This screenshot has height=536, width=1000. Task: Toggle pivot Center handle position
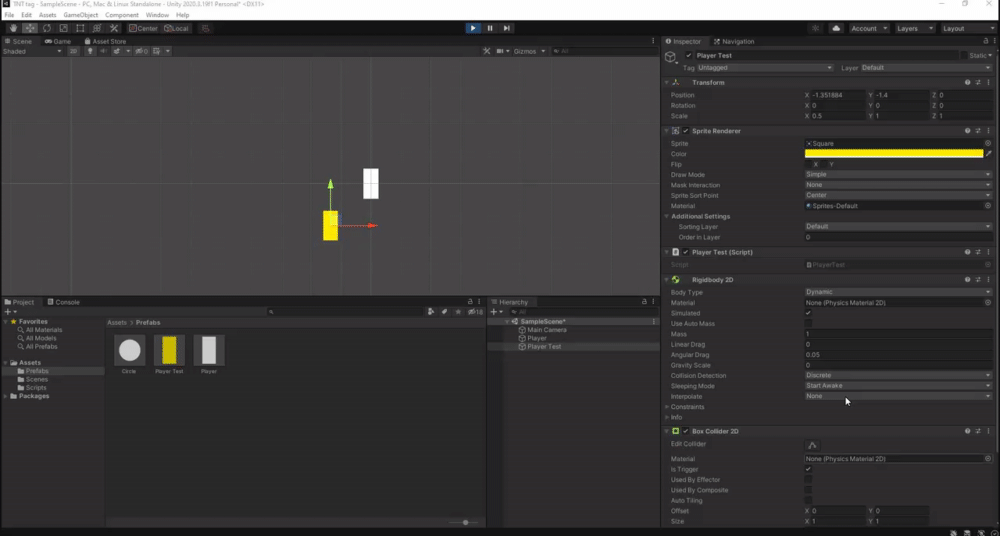(143, 28)
